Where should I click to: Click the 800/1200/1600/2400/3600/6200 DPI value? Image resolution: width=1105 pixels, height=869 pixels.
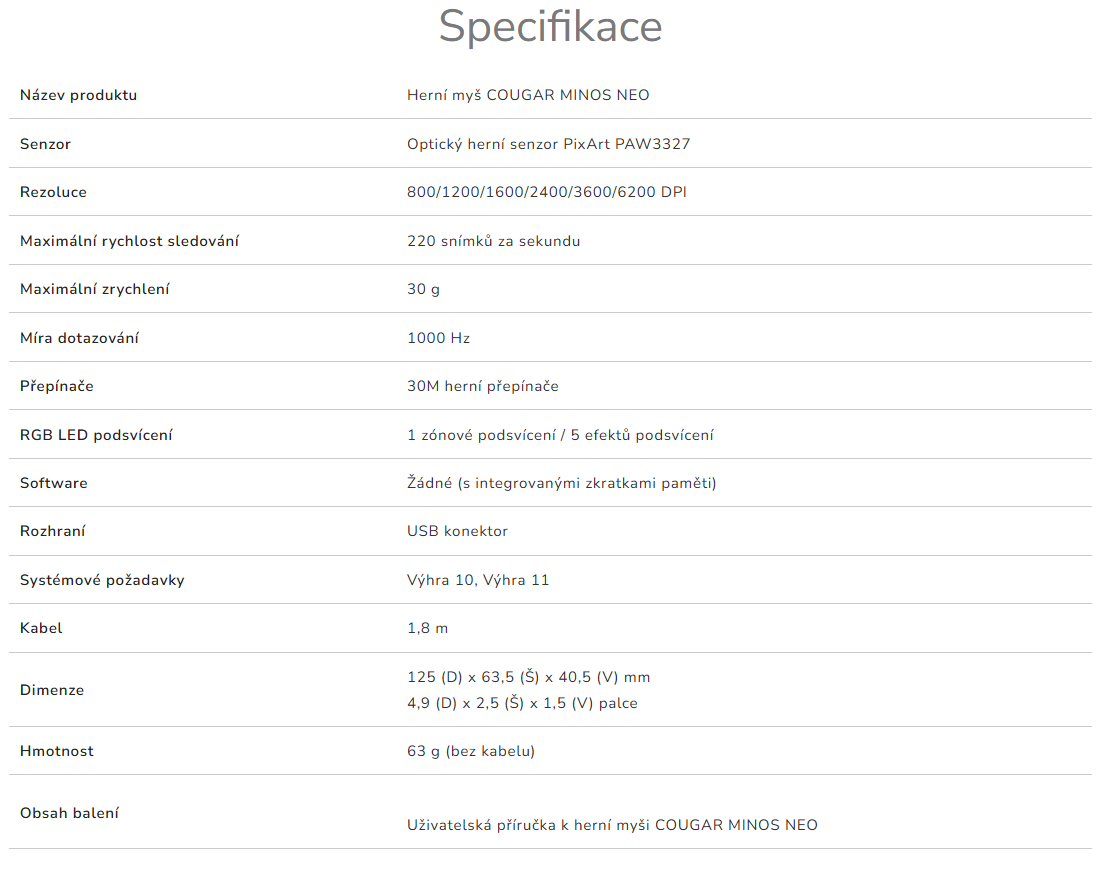[547, 192]
